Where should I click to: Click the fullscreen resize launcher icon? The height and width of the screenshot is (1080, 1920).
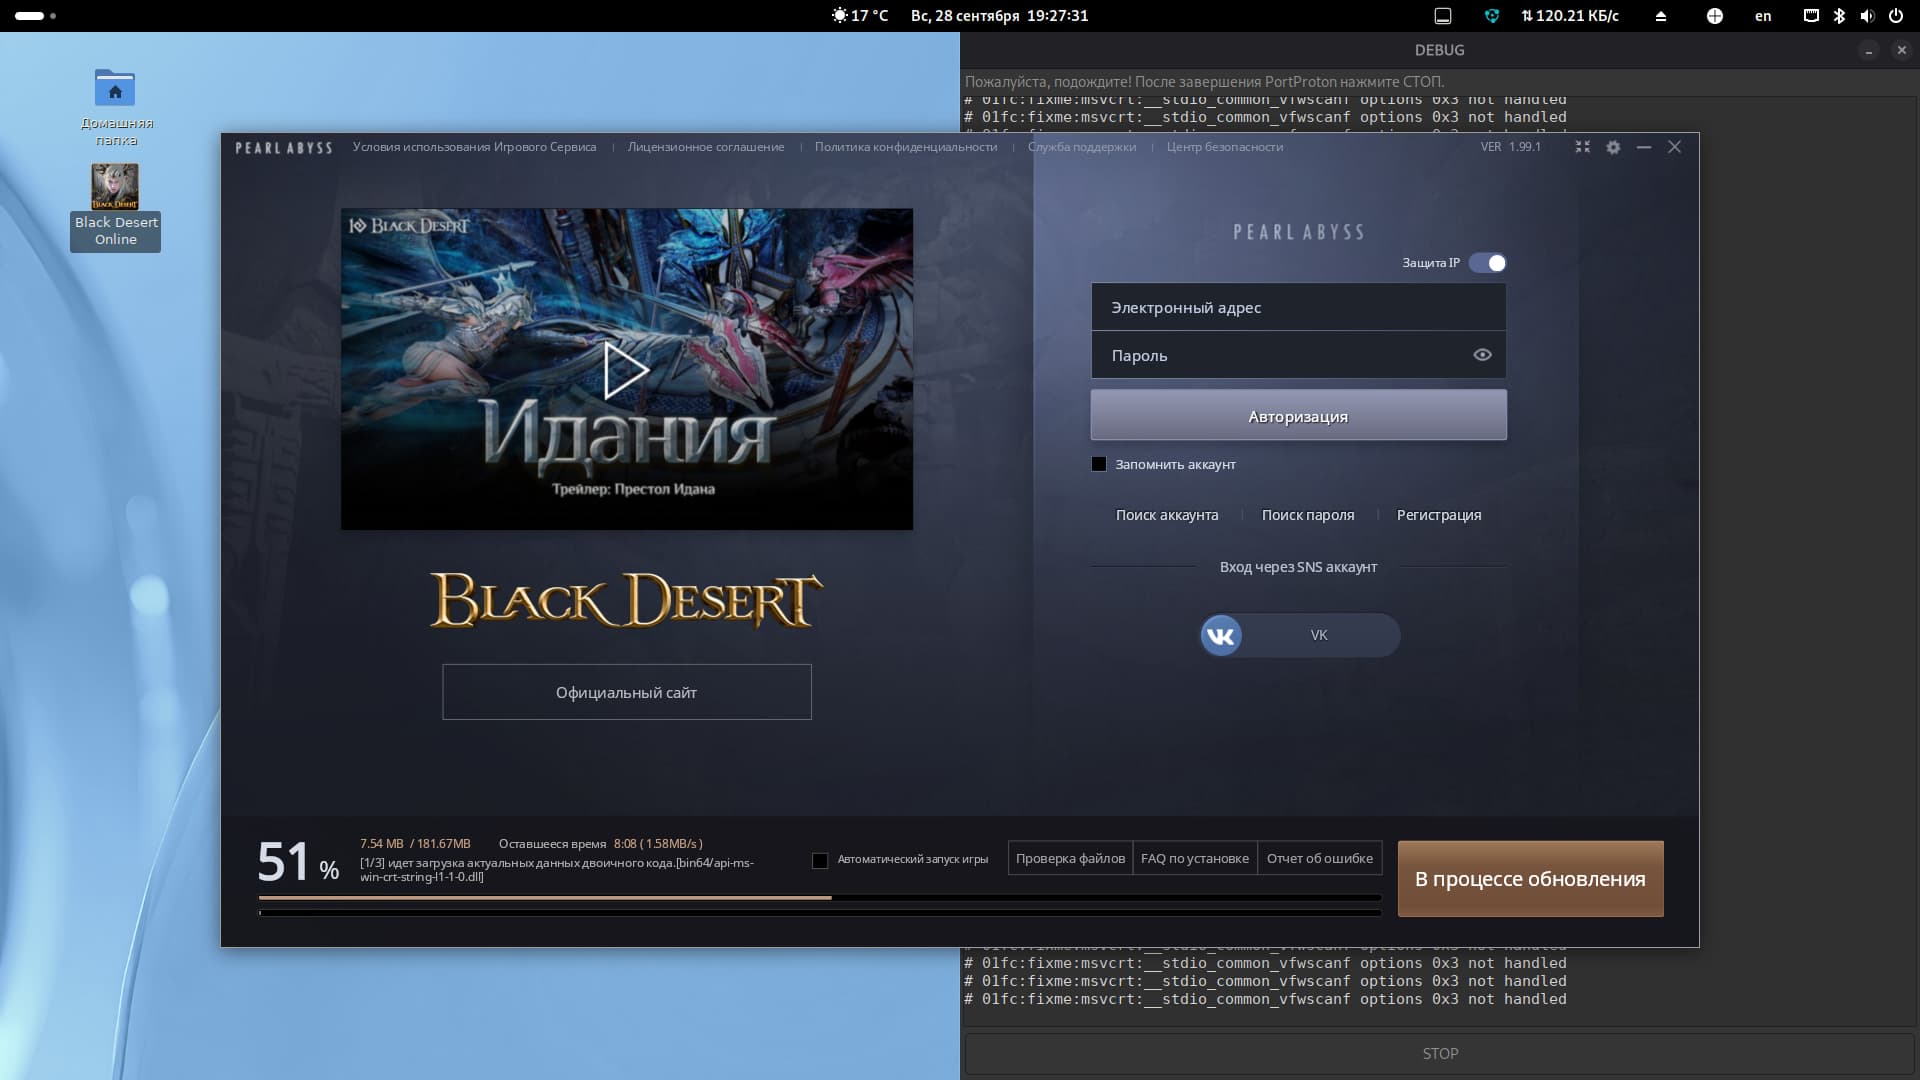pos(1582,147)
